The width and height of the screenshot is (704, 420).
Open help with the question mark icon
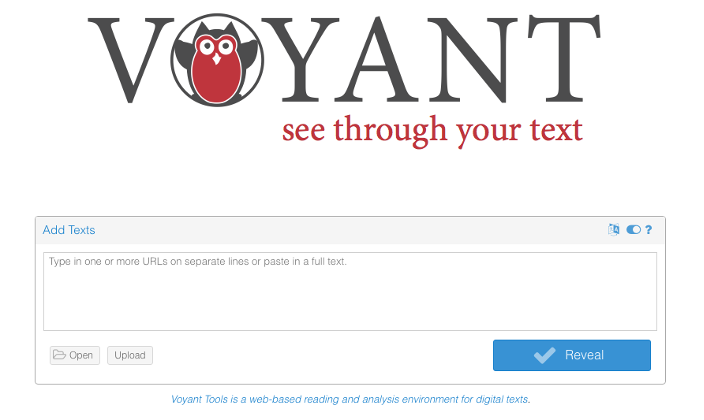click(x=648, y=230)
